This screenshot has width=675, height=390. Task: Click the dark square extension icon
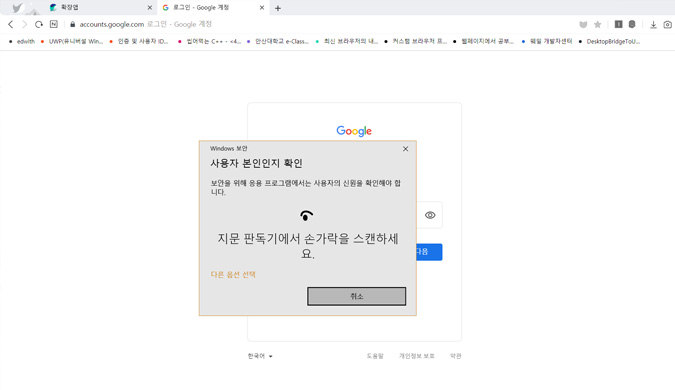point(619,24)
